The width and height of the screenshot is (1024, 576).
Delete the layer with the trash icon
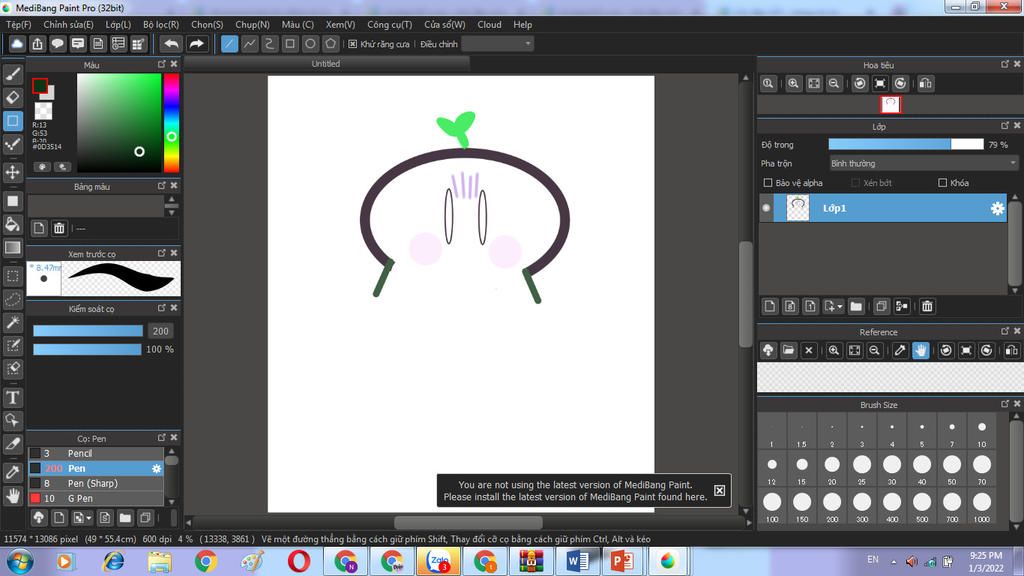[x=927, y=306]
